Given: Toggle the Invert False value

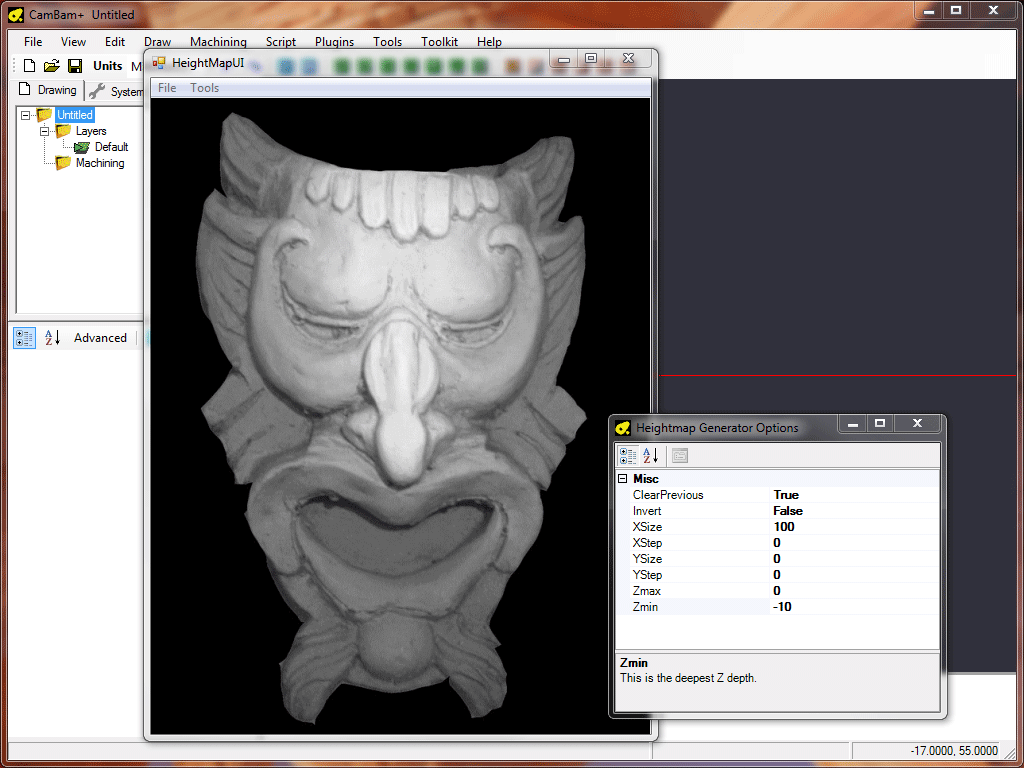Looking at the screenshot, I should pyautogui.click(x=787, y=511).
